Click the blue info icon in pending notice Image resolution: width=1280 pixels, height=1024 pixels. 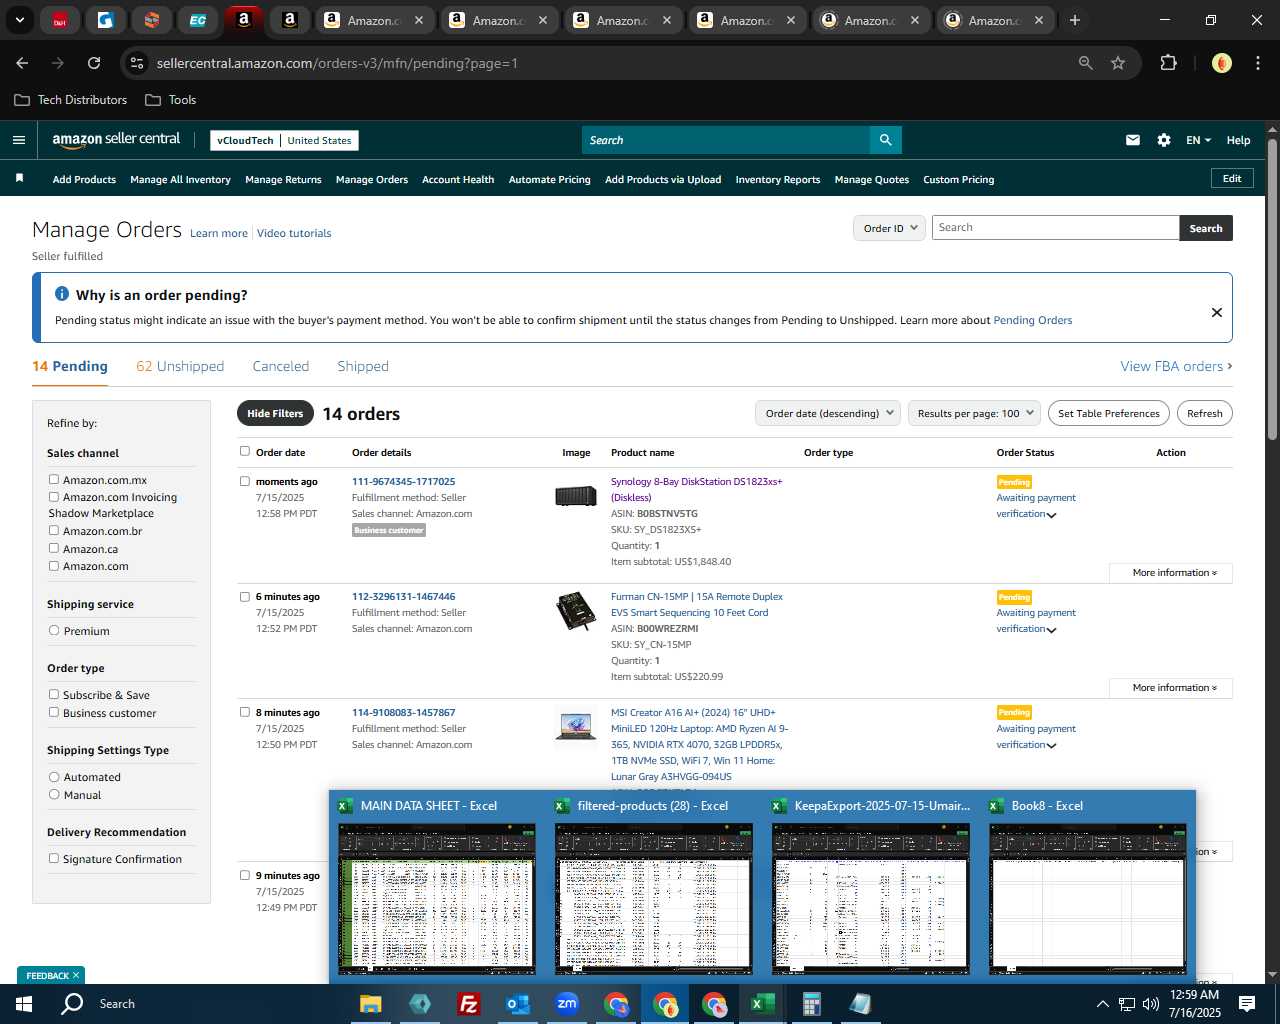[x=62, y=294]
